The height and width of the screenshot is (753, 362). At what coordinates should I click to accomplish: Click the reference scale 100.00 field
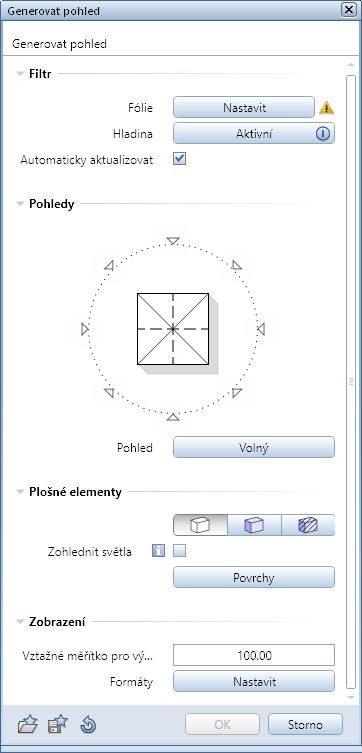click(x=254, y=655)
